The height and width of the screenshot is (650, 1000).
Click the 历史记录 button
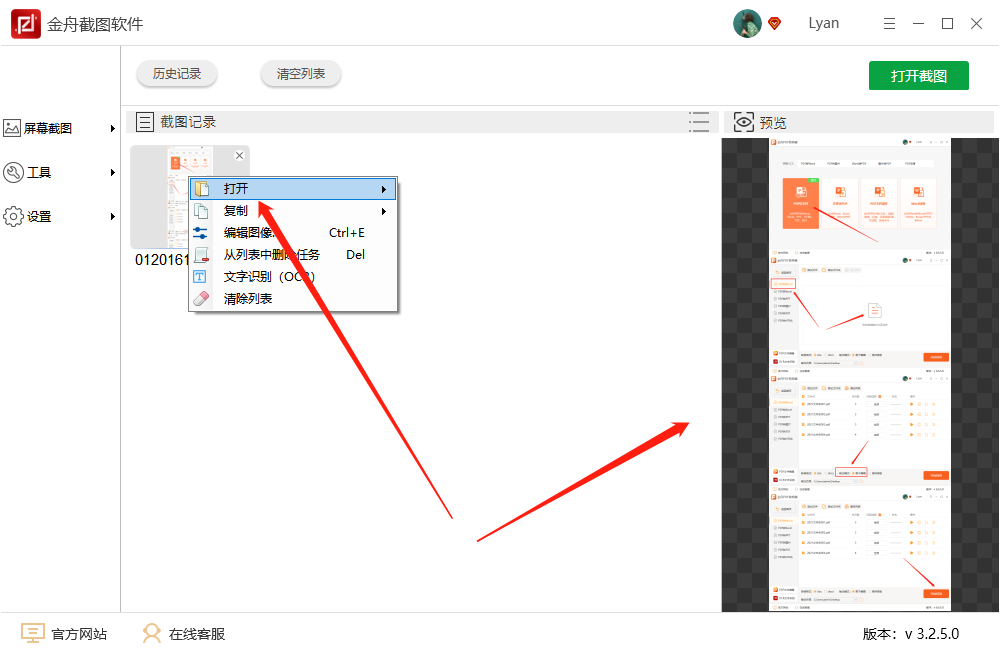(x=176, y=73)
